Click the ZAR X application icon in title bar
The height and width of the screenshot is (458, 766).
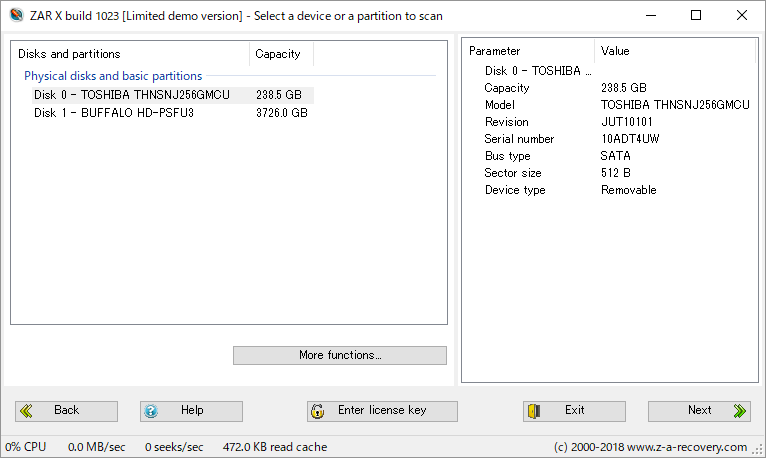(15, 16)
